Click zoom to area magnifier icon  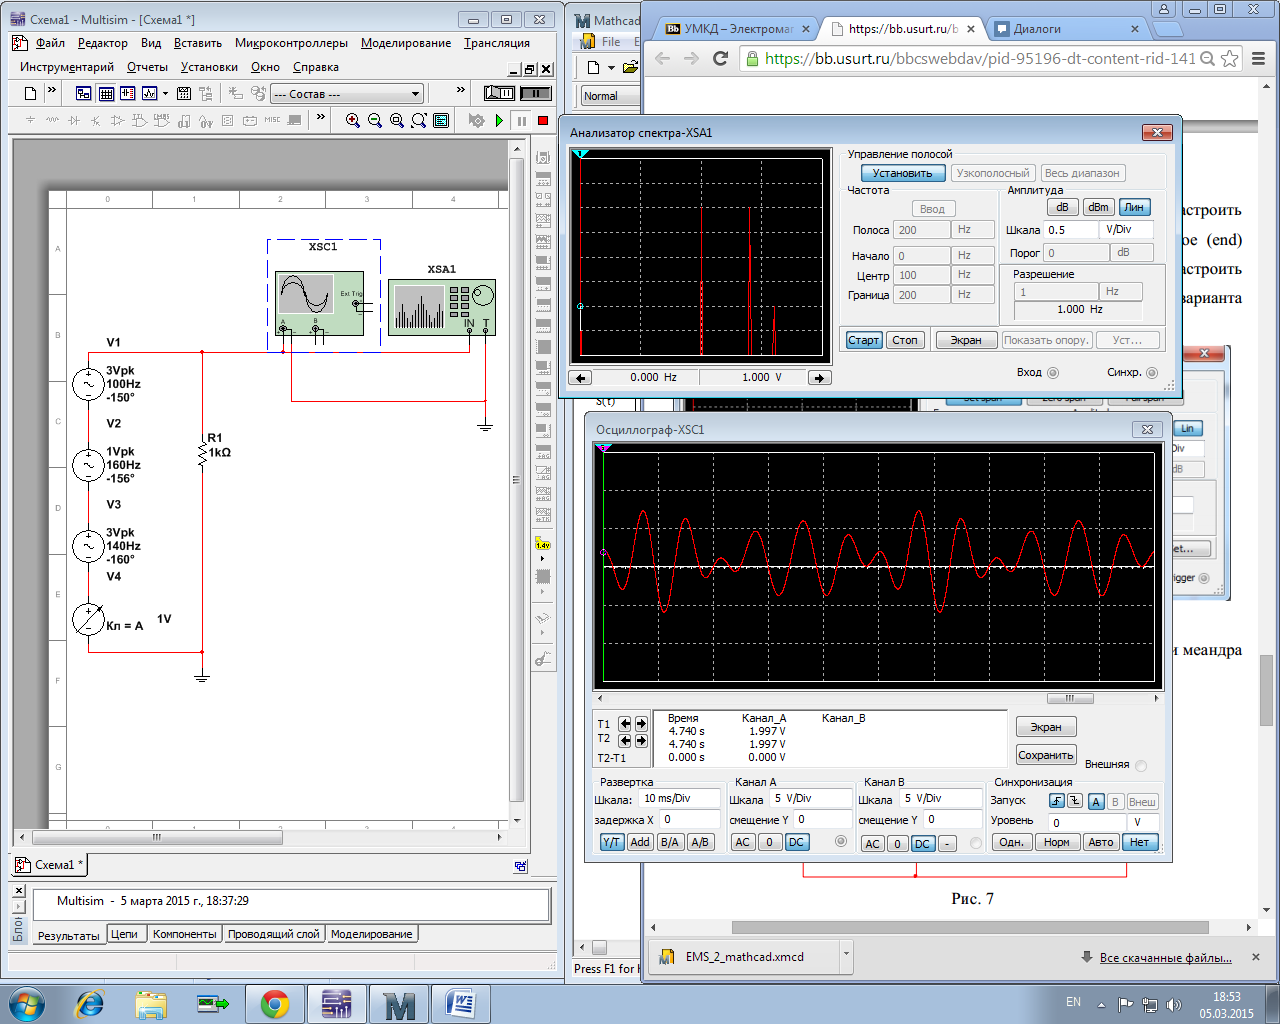point(397,120)
